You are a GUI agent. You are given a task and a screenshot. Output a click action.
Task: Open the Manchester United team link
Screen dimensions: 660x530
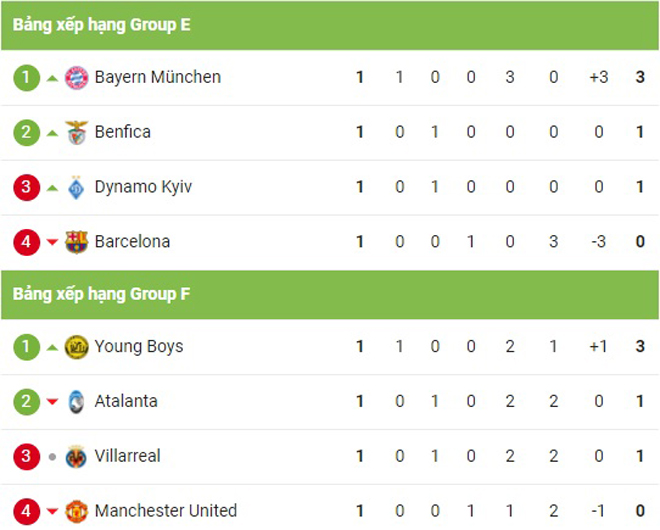[166, 511]
